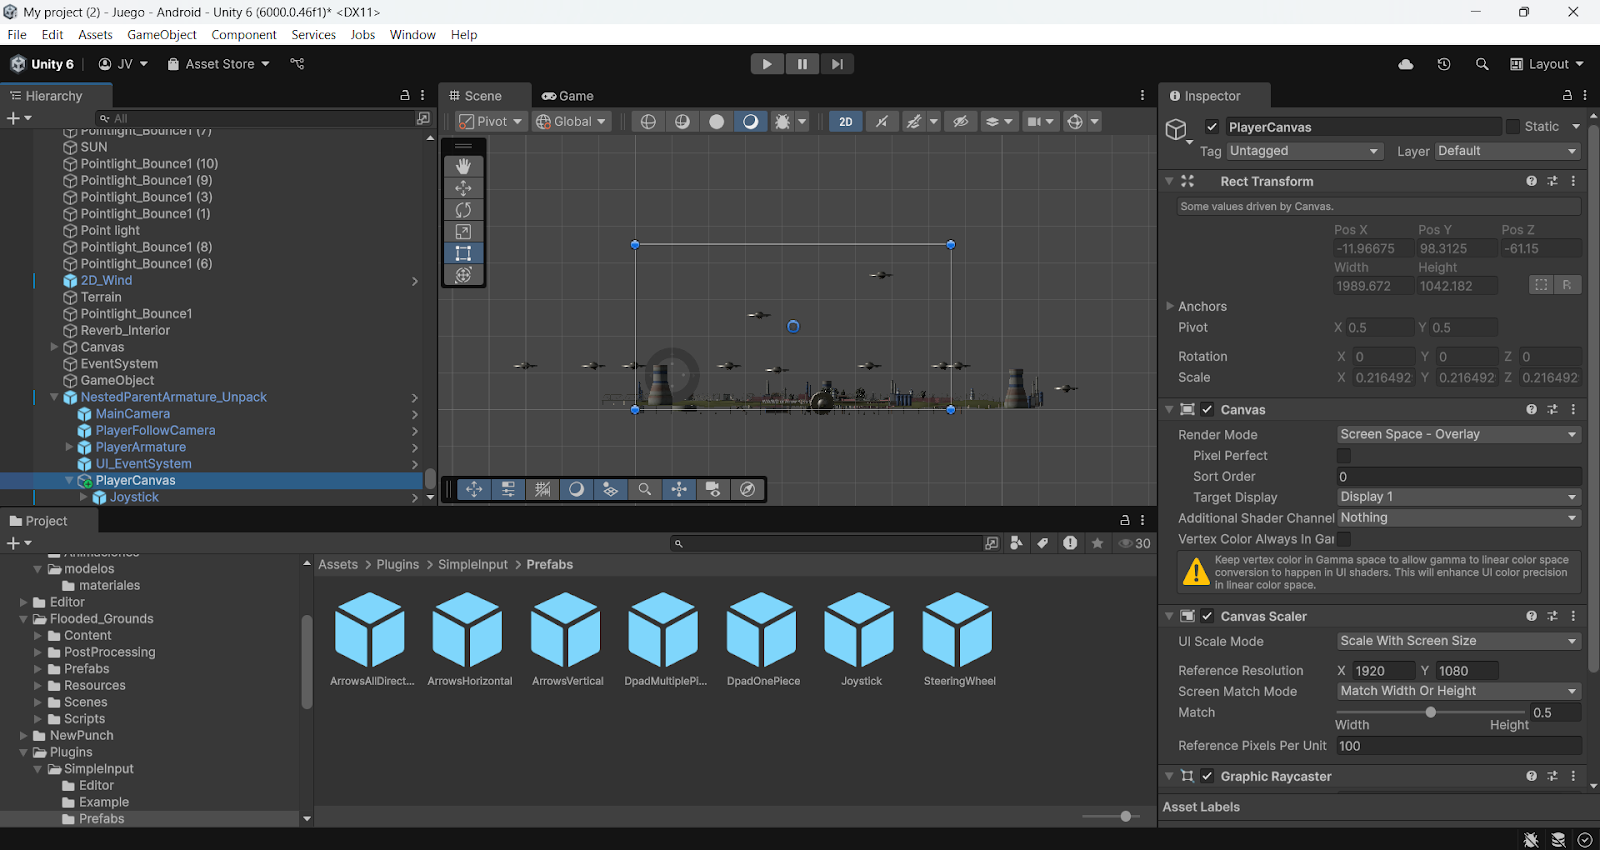The image size is (1600, 850).
Task: Open Canvas component more options menu
Action: click(1573, 410)
